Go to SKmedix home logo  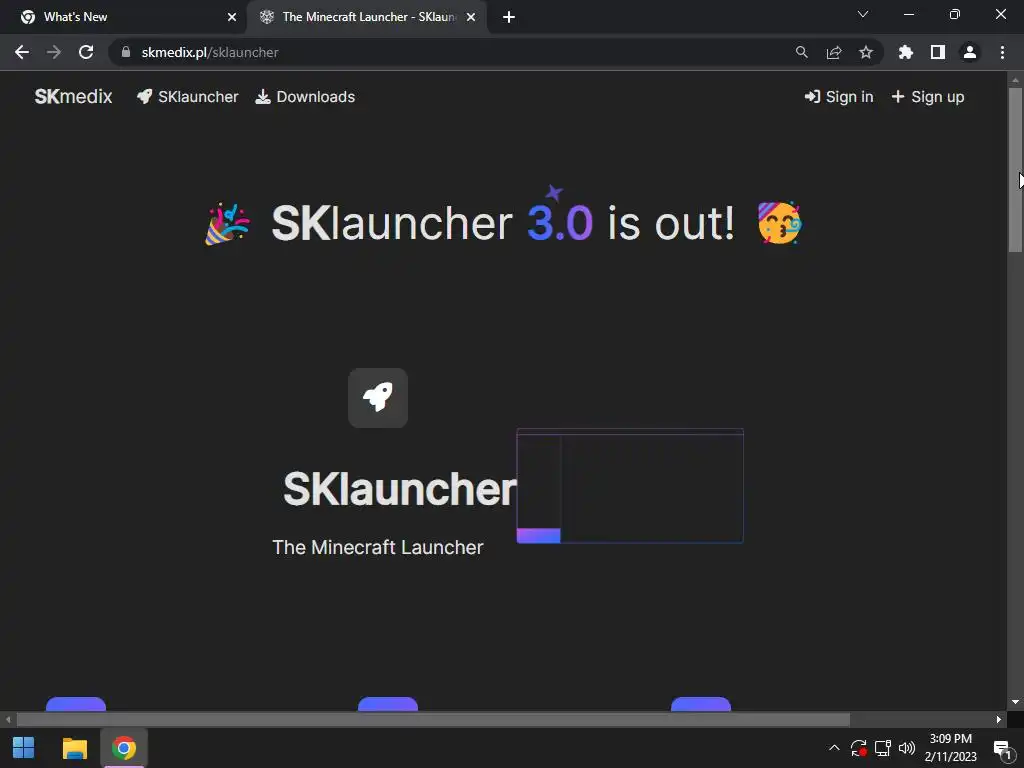point(73,97)
